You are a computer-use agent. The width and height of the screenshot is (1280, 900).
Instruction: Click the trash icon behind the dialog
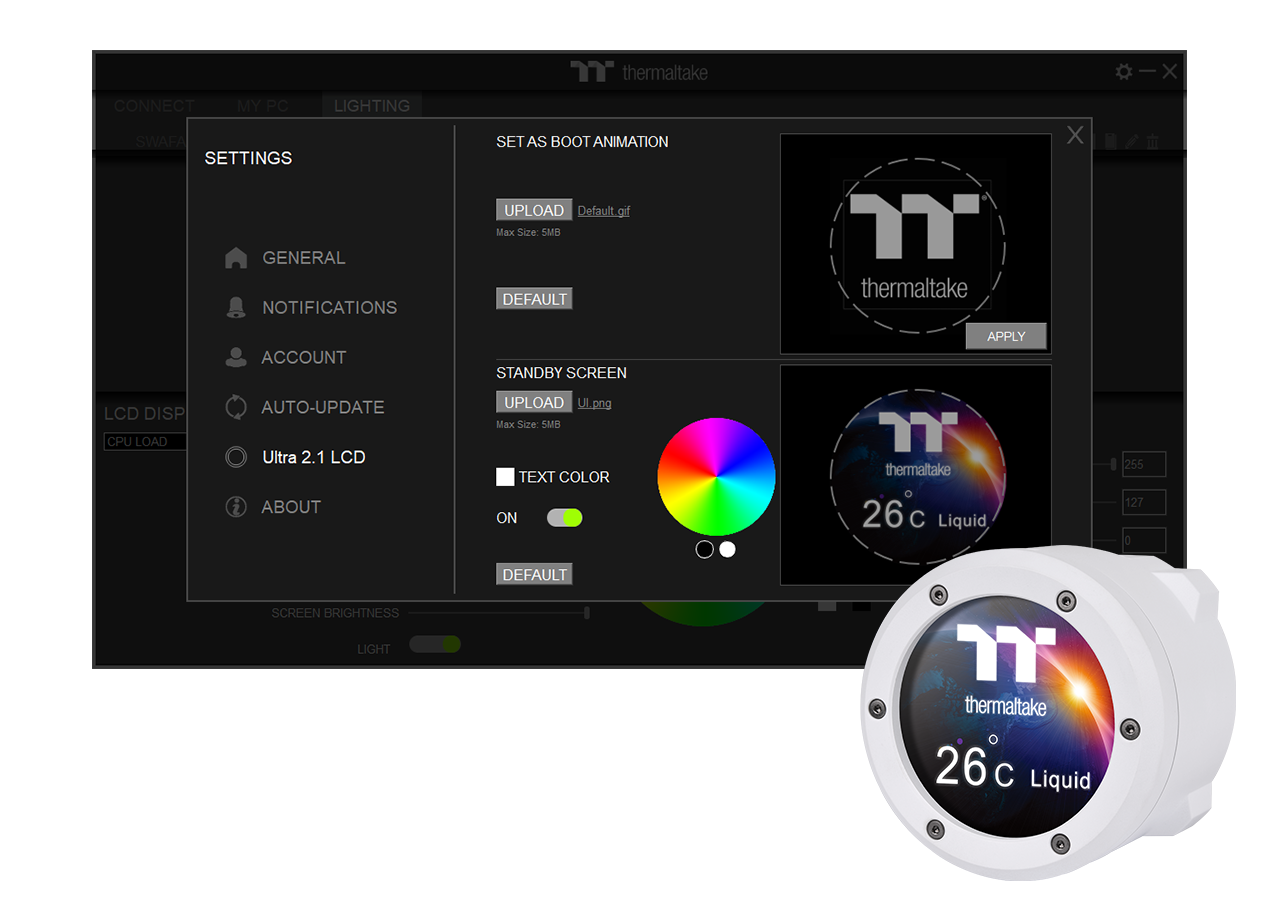pyautogui.click(x=1152, y=142)
